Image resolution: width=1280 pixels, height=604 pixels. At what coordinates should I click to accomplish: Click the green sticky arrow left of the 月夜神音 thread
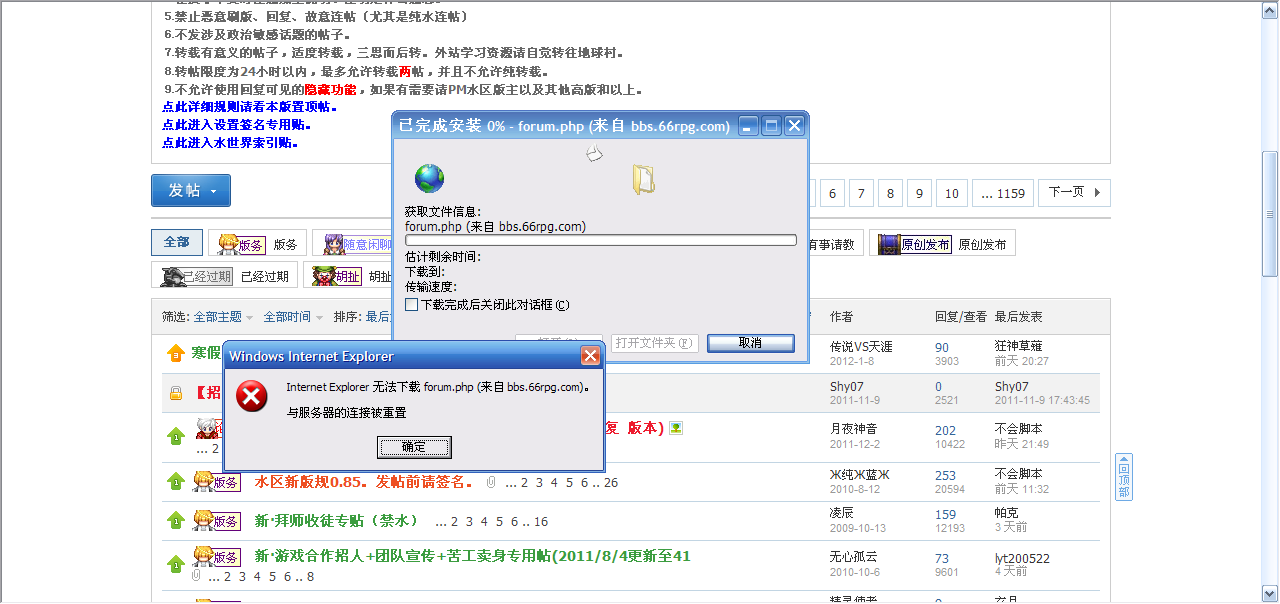coord(176,435)
